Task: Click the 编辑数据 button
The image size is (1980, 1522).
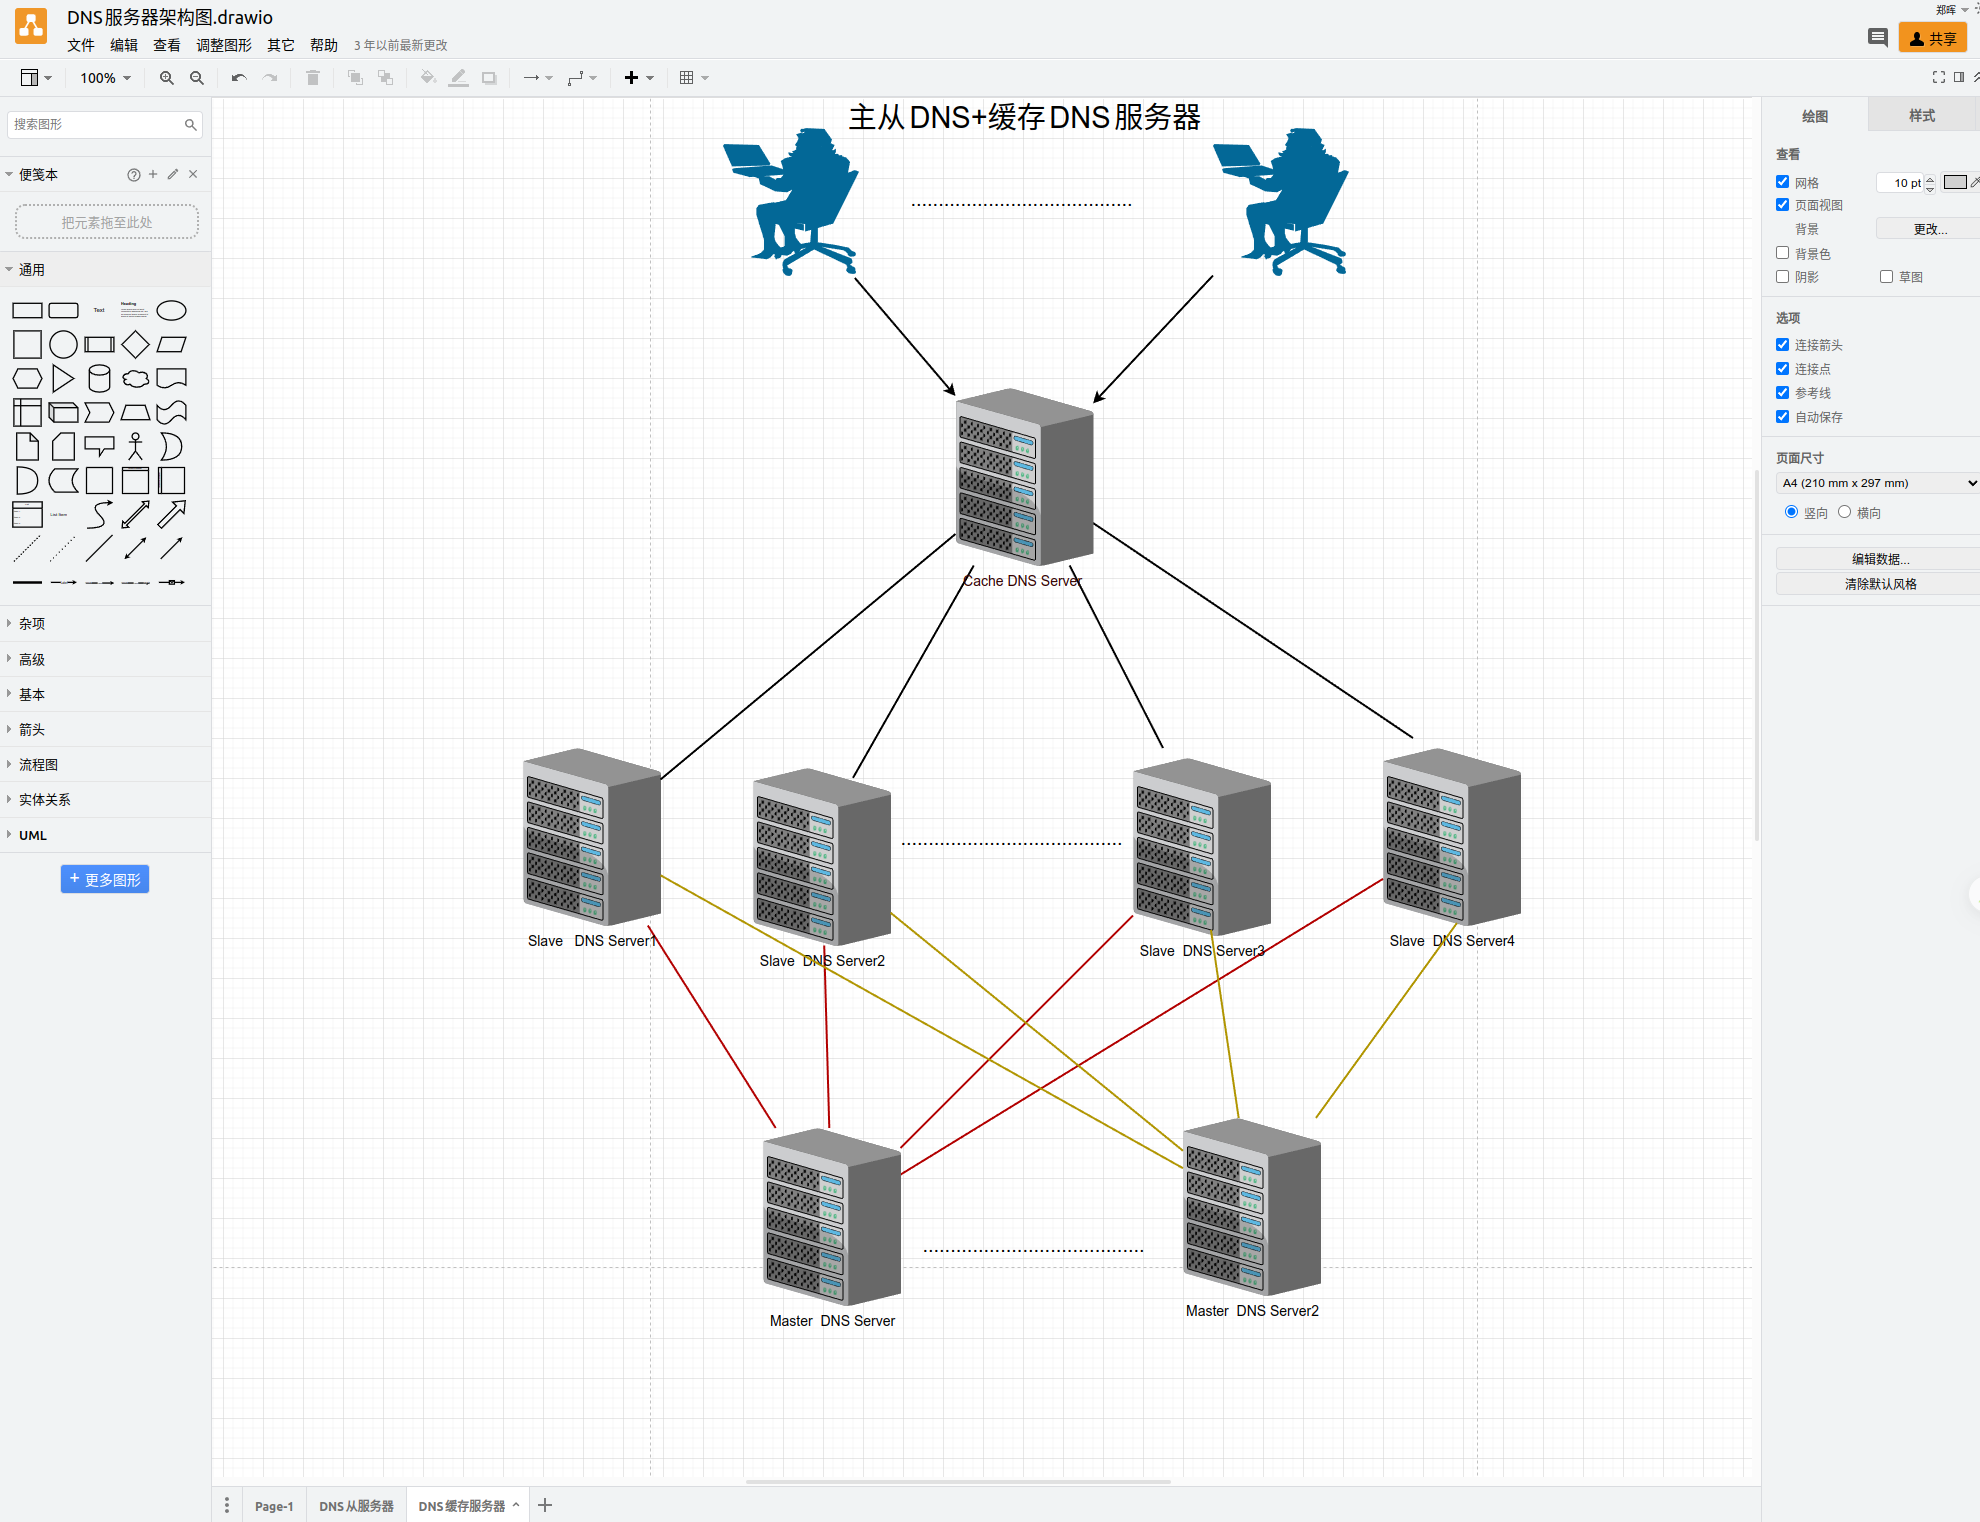Action: tap(1878, 559)
